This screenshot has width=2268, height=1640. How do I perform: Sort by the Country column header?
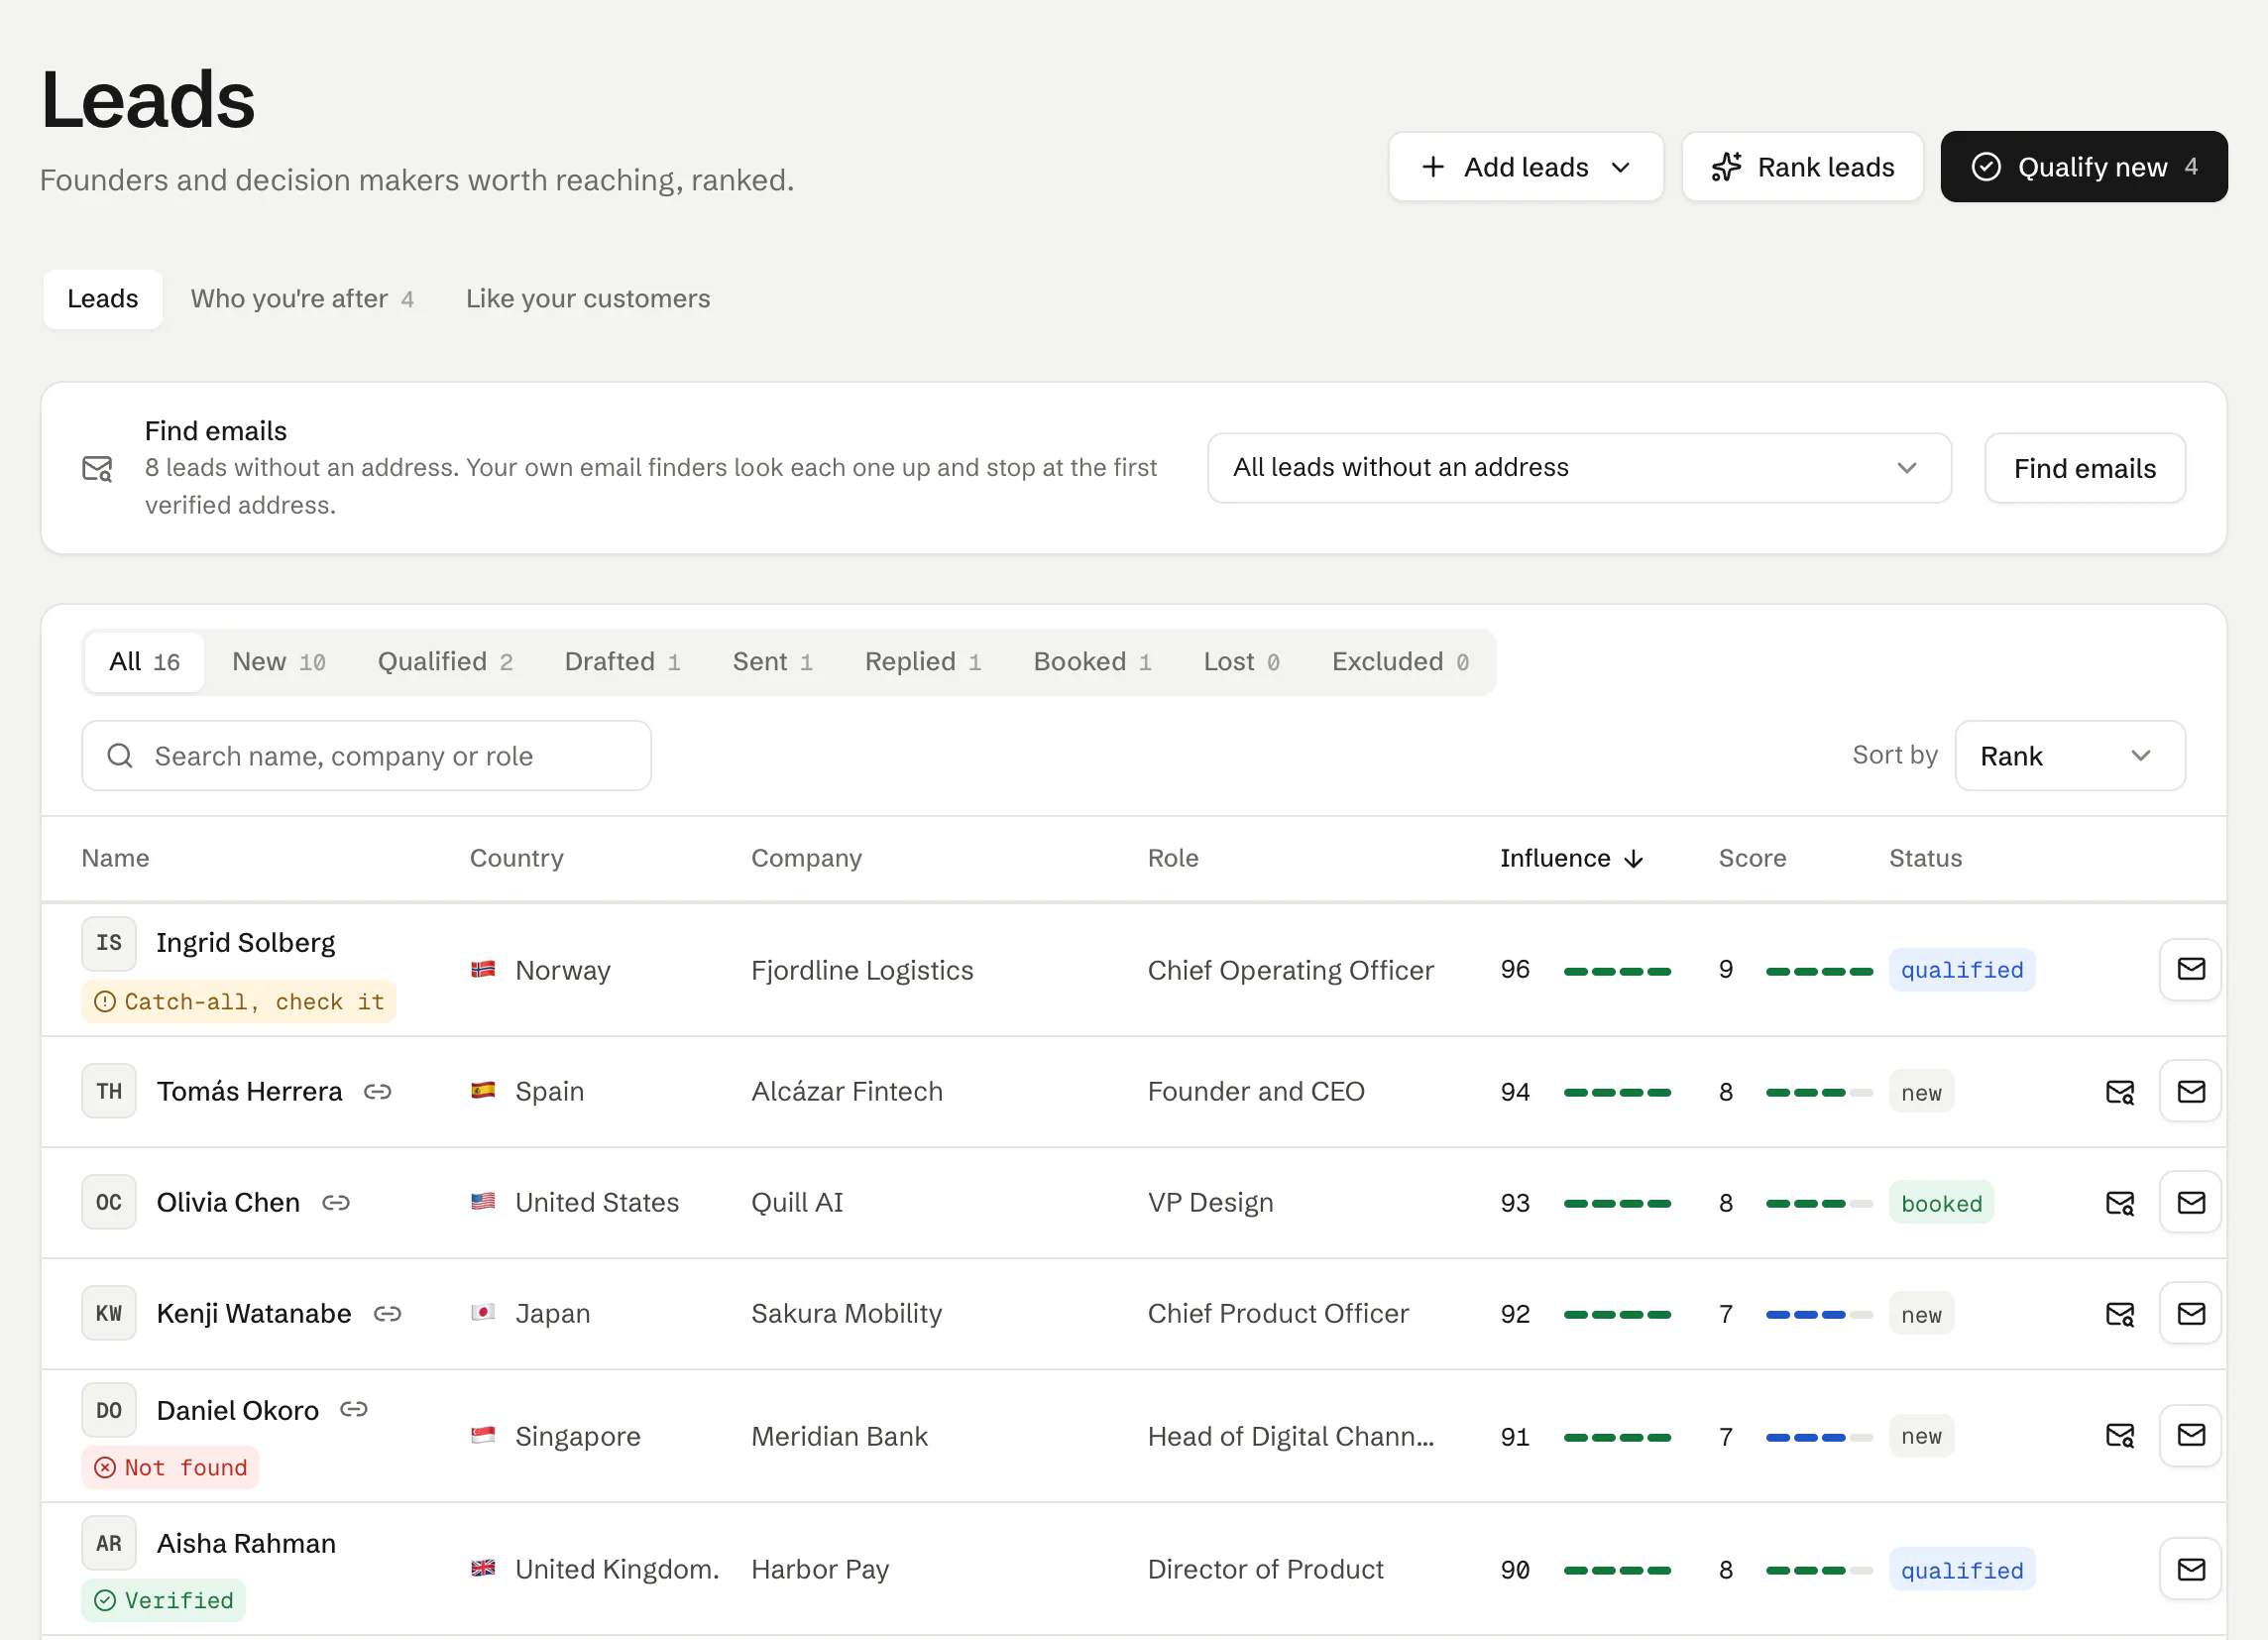point(517,859)
